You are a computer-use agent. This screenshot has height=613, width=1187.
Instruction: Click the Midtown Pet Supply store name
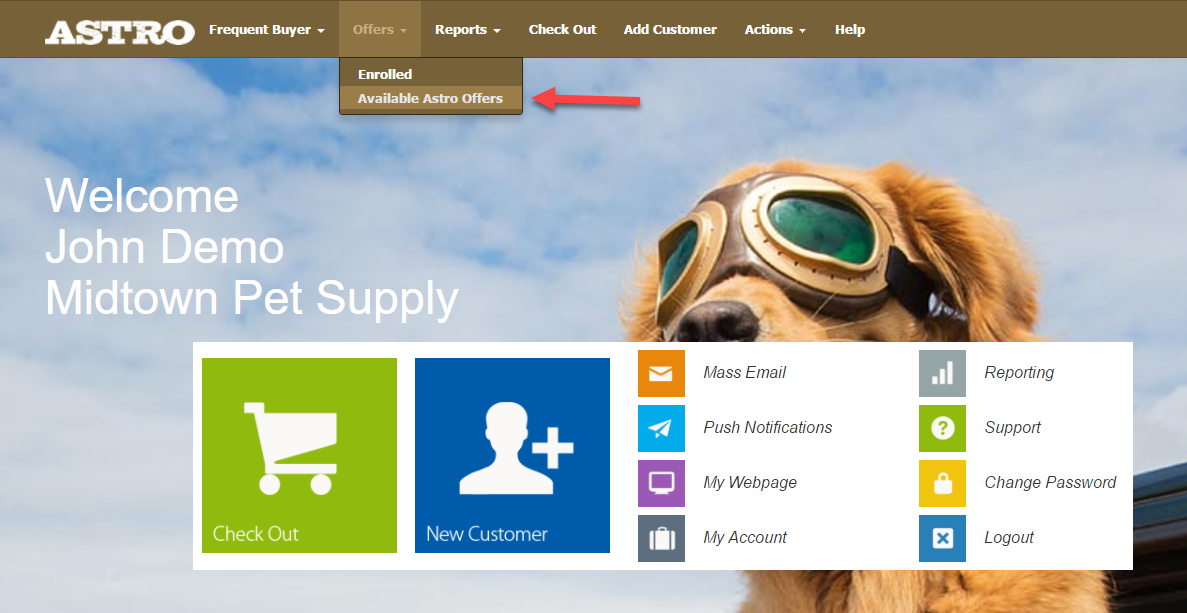click(x=252, y=298)
